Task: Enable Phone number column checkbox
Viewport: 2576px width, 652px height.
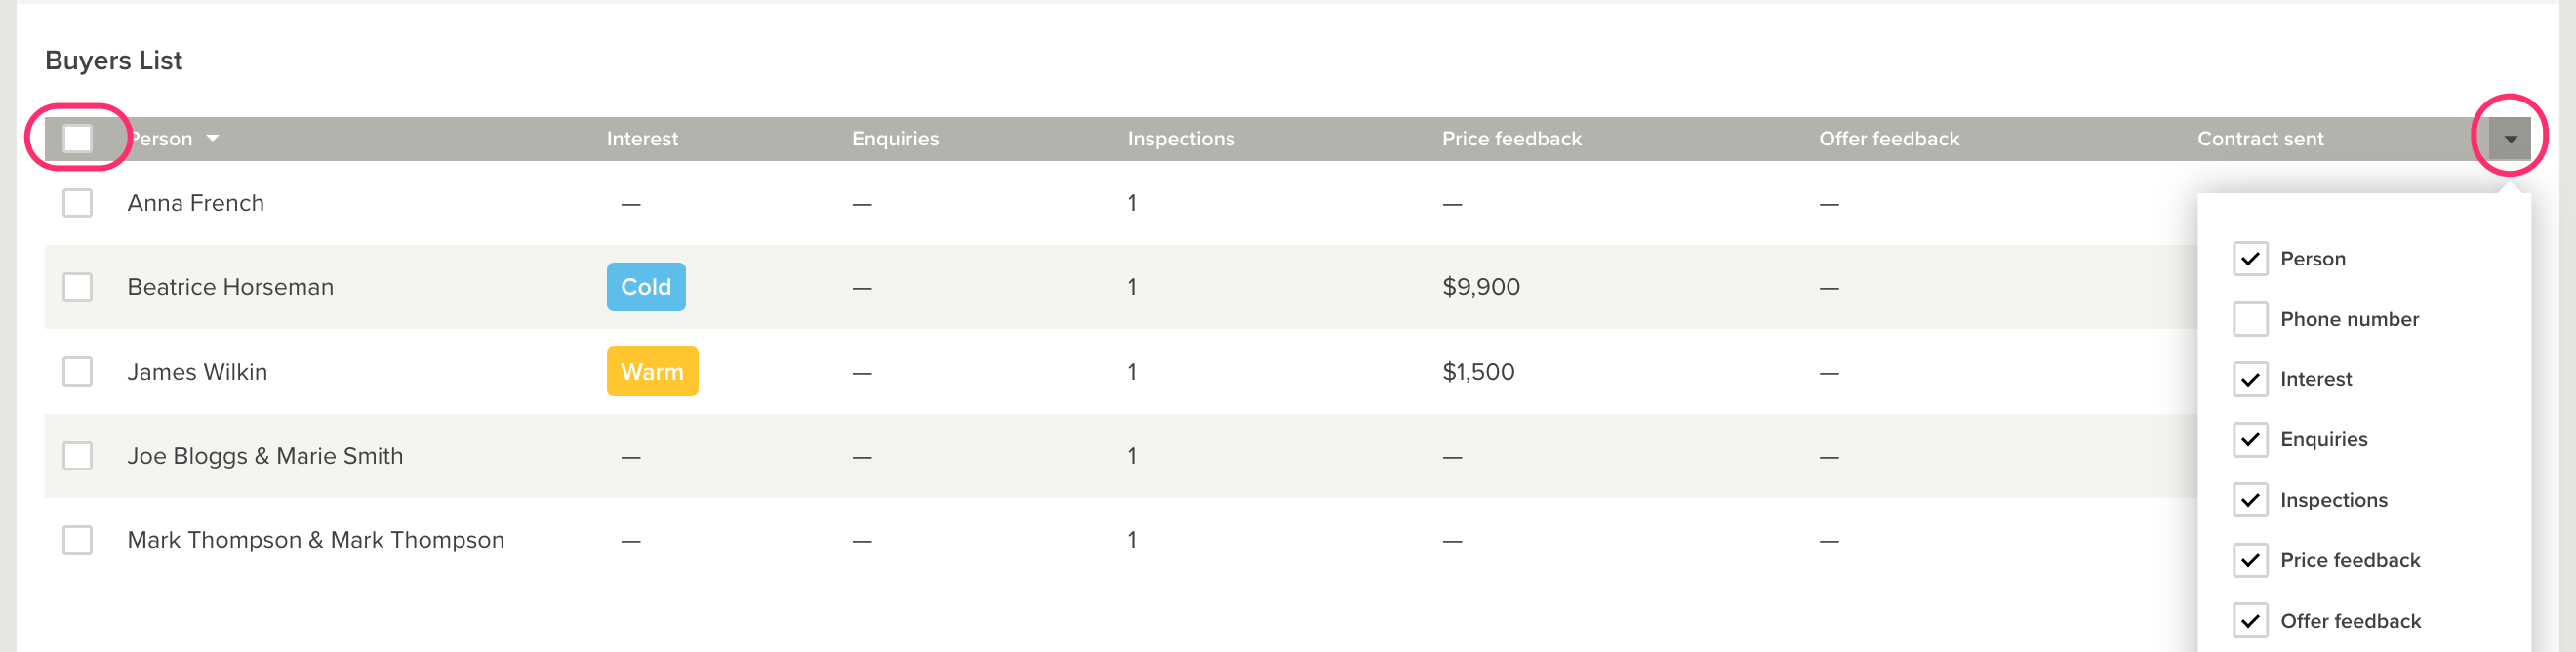Action: coord(2249,319)
